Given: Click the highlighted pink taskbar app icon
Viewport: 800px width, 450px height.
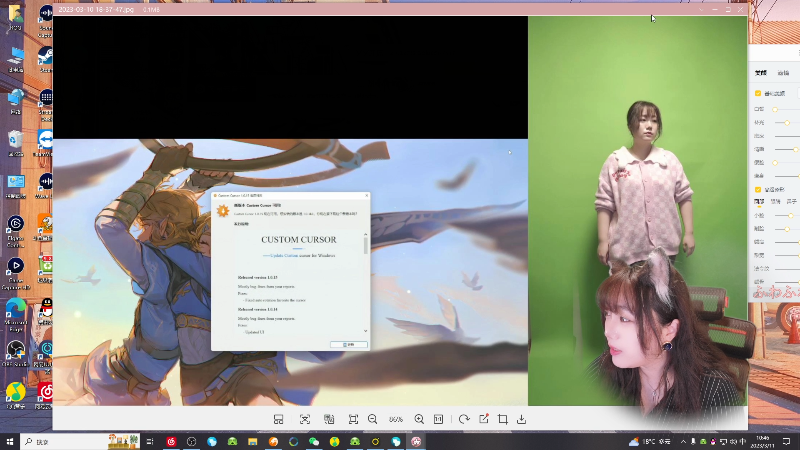Looking at the screenshot, I should click(x=416, y=441).
